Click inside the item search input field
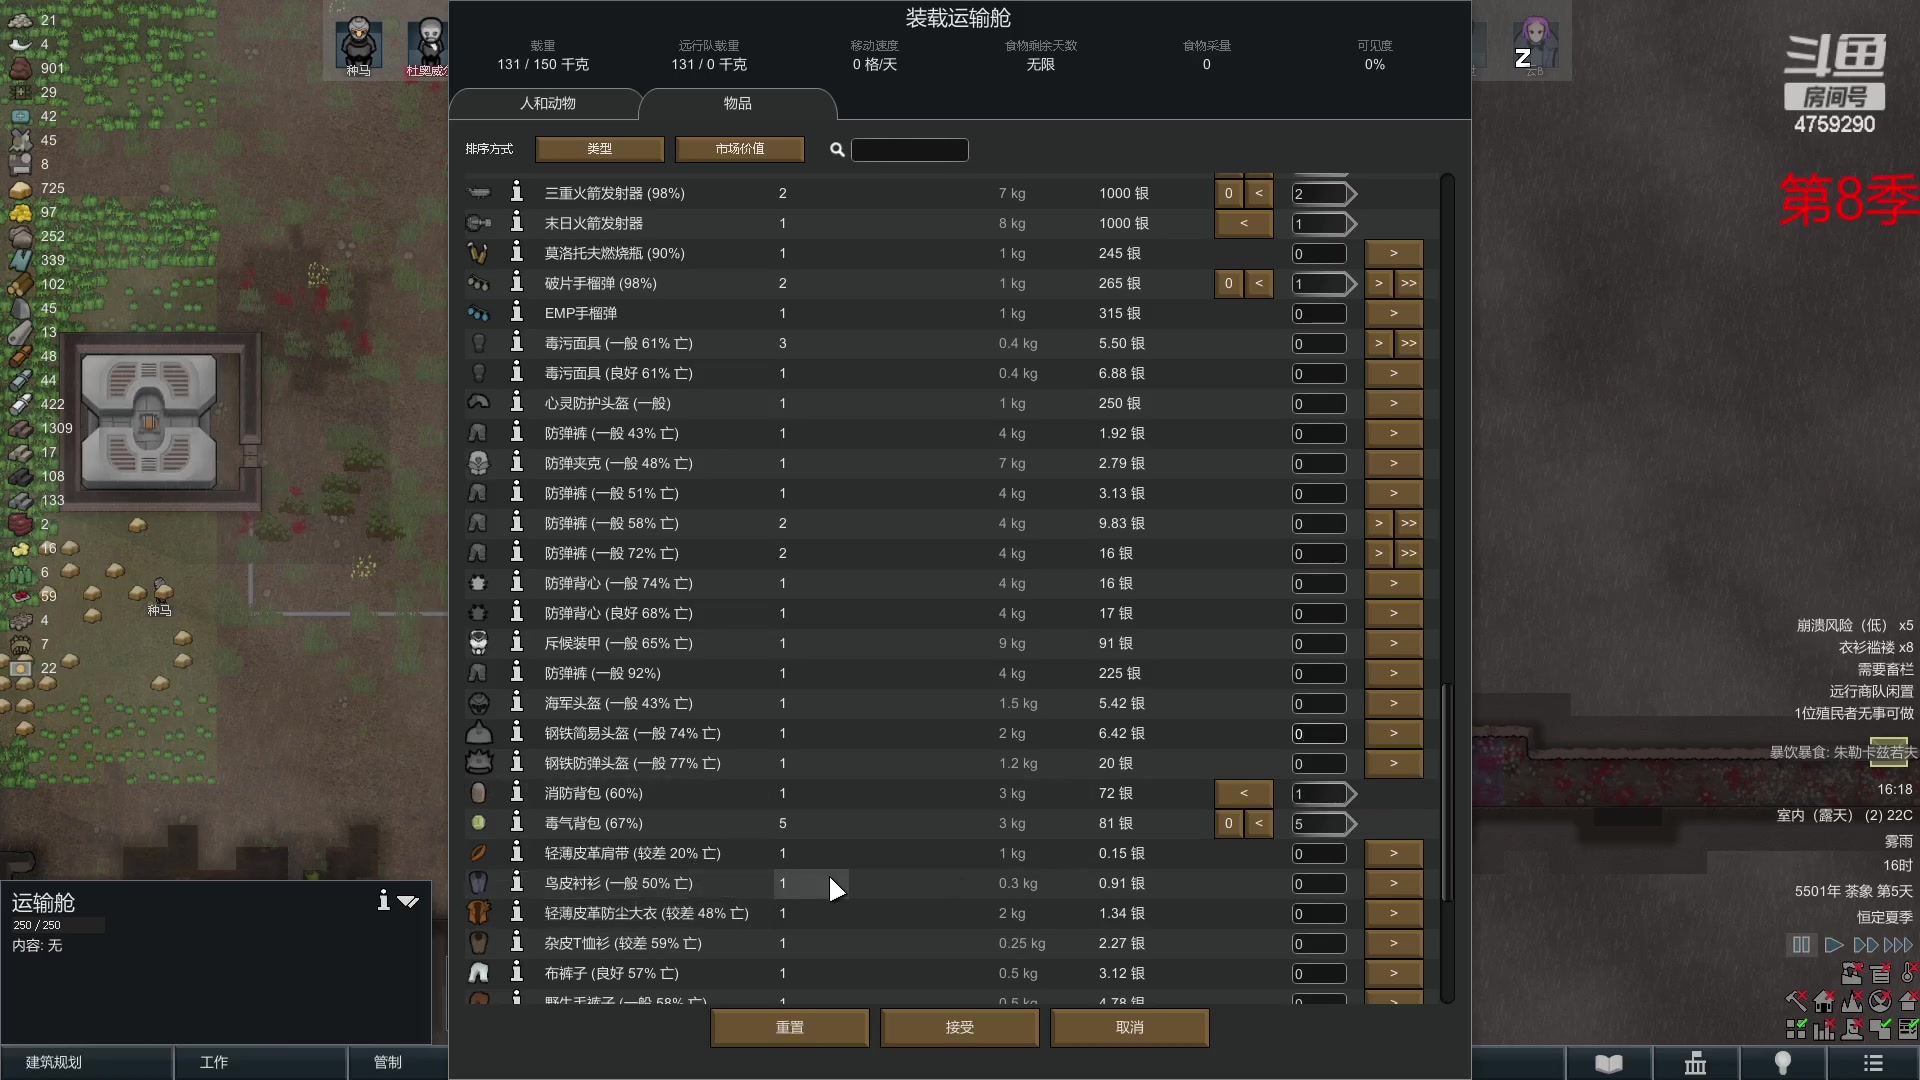Viewport: 1920px width, 1080px height. tap(908, 150)
